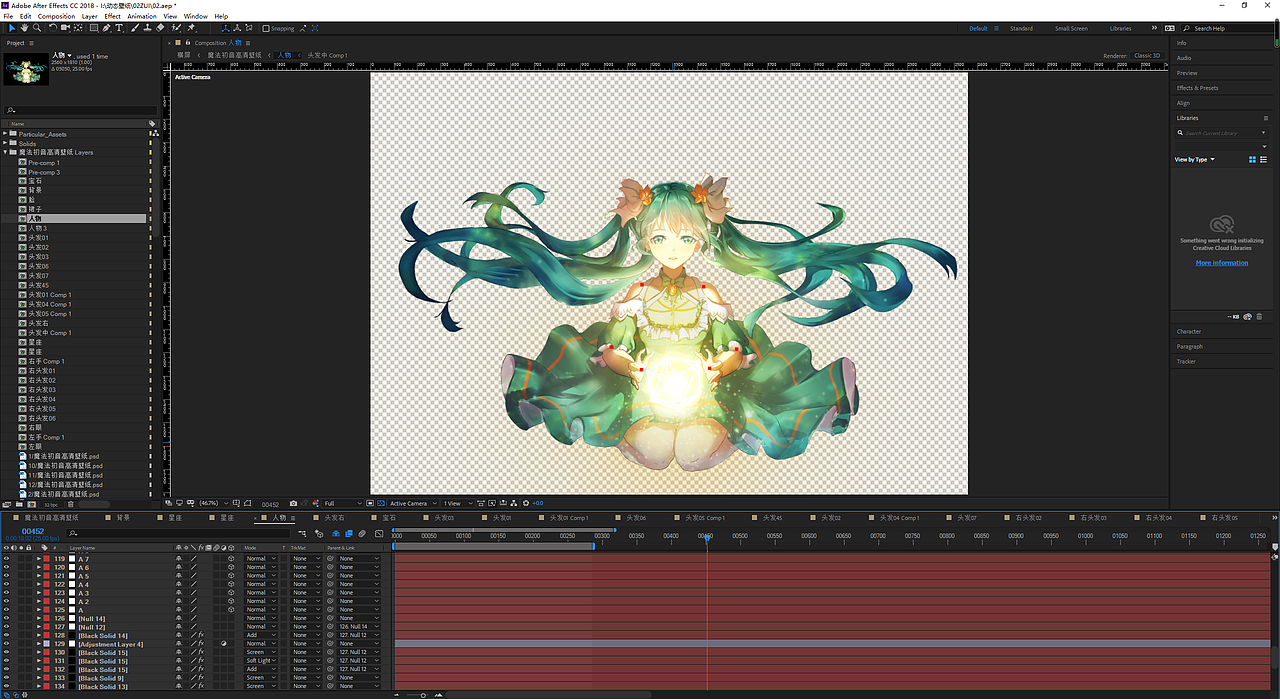Image resolution: width=1280 pixels, height=699 pixels.
Task: Activate the Rotation tool
Action: click(x=52, y=28)
